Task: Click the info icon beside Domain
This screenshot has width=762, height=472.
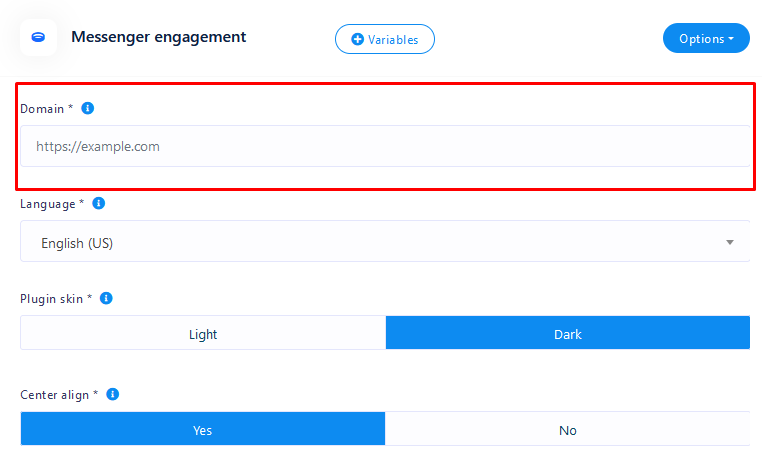Action: [x=87, y=108]
